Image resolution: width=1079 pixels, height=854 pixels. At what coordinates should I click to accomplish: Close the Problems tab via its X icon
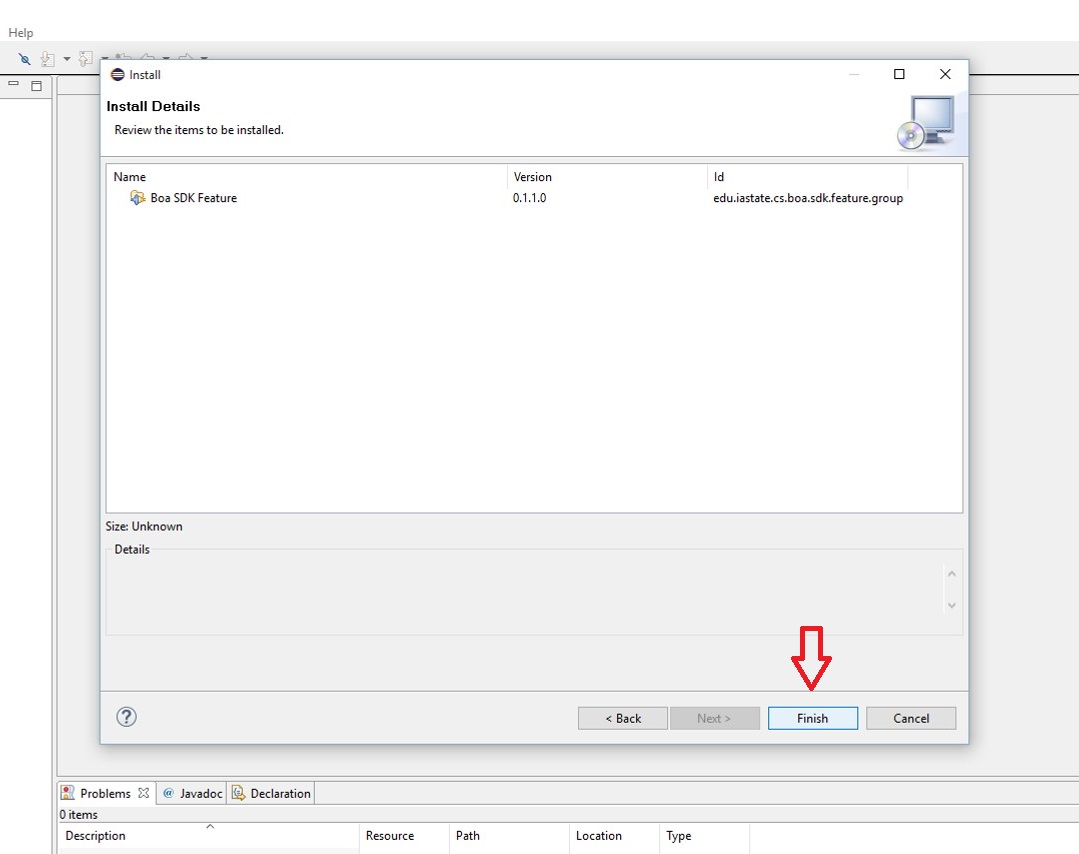[143, 793]
